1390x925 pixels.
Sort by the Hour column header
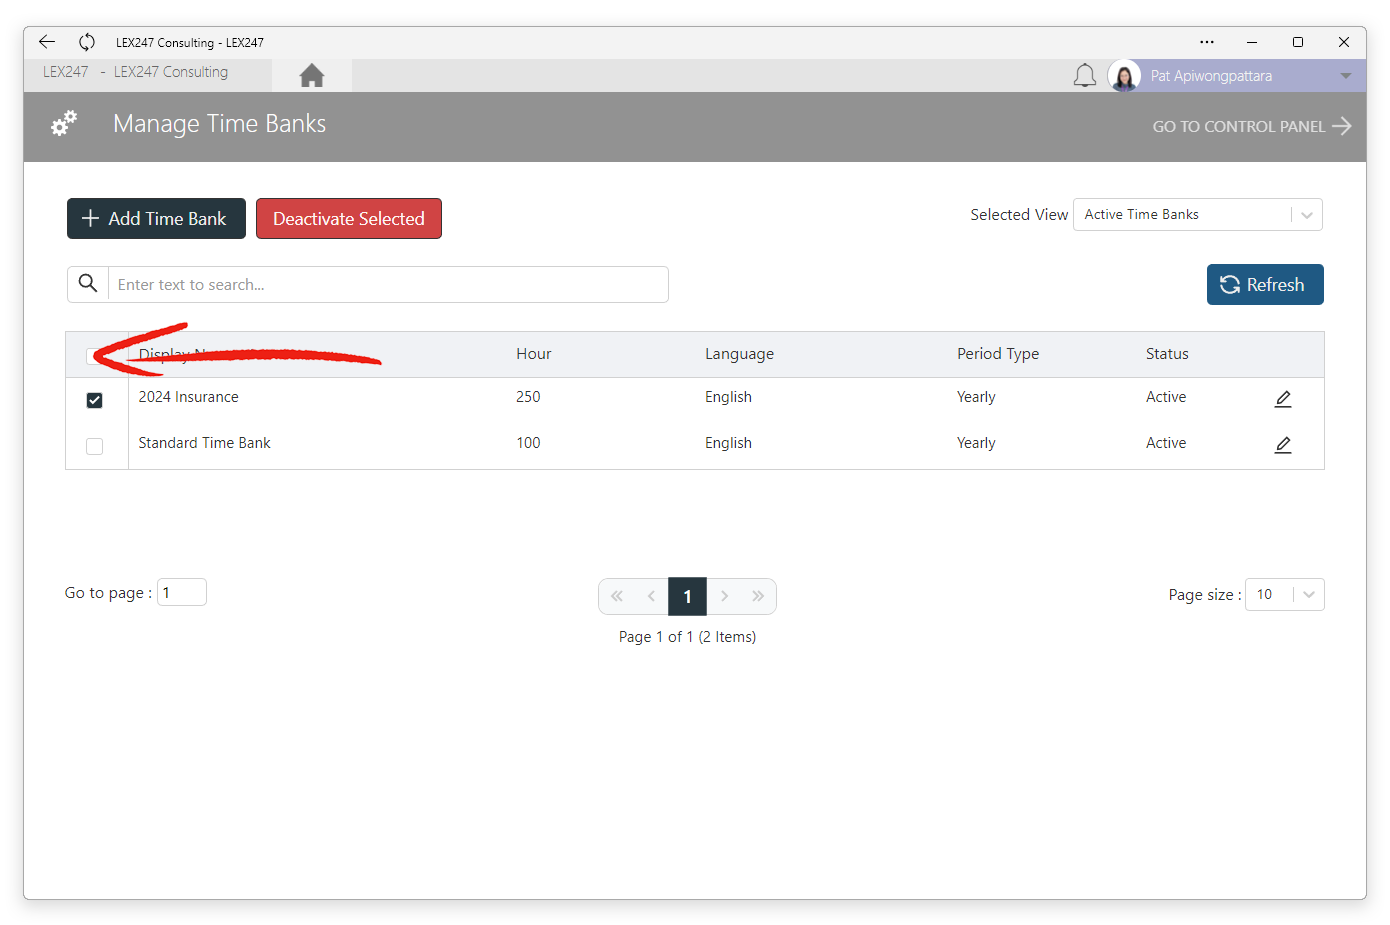[534, 354]
